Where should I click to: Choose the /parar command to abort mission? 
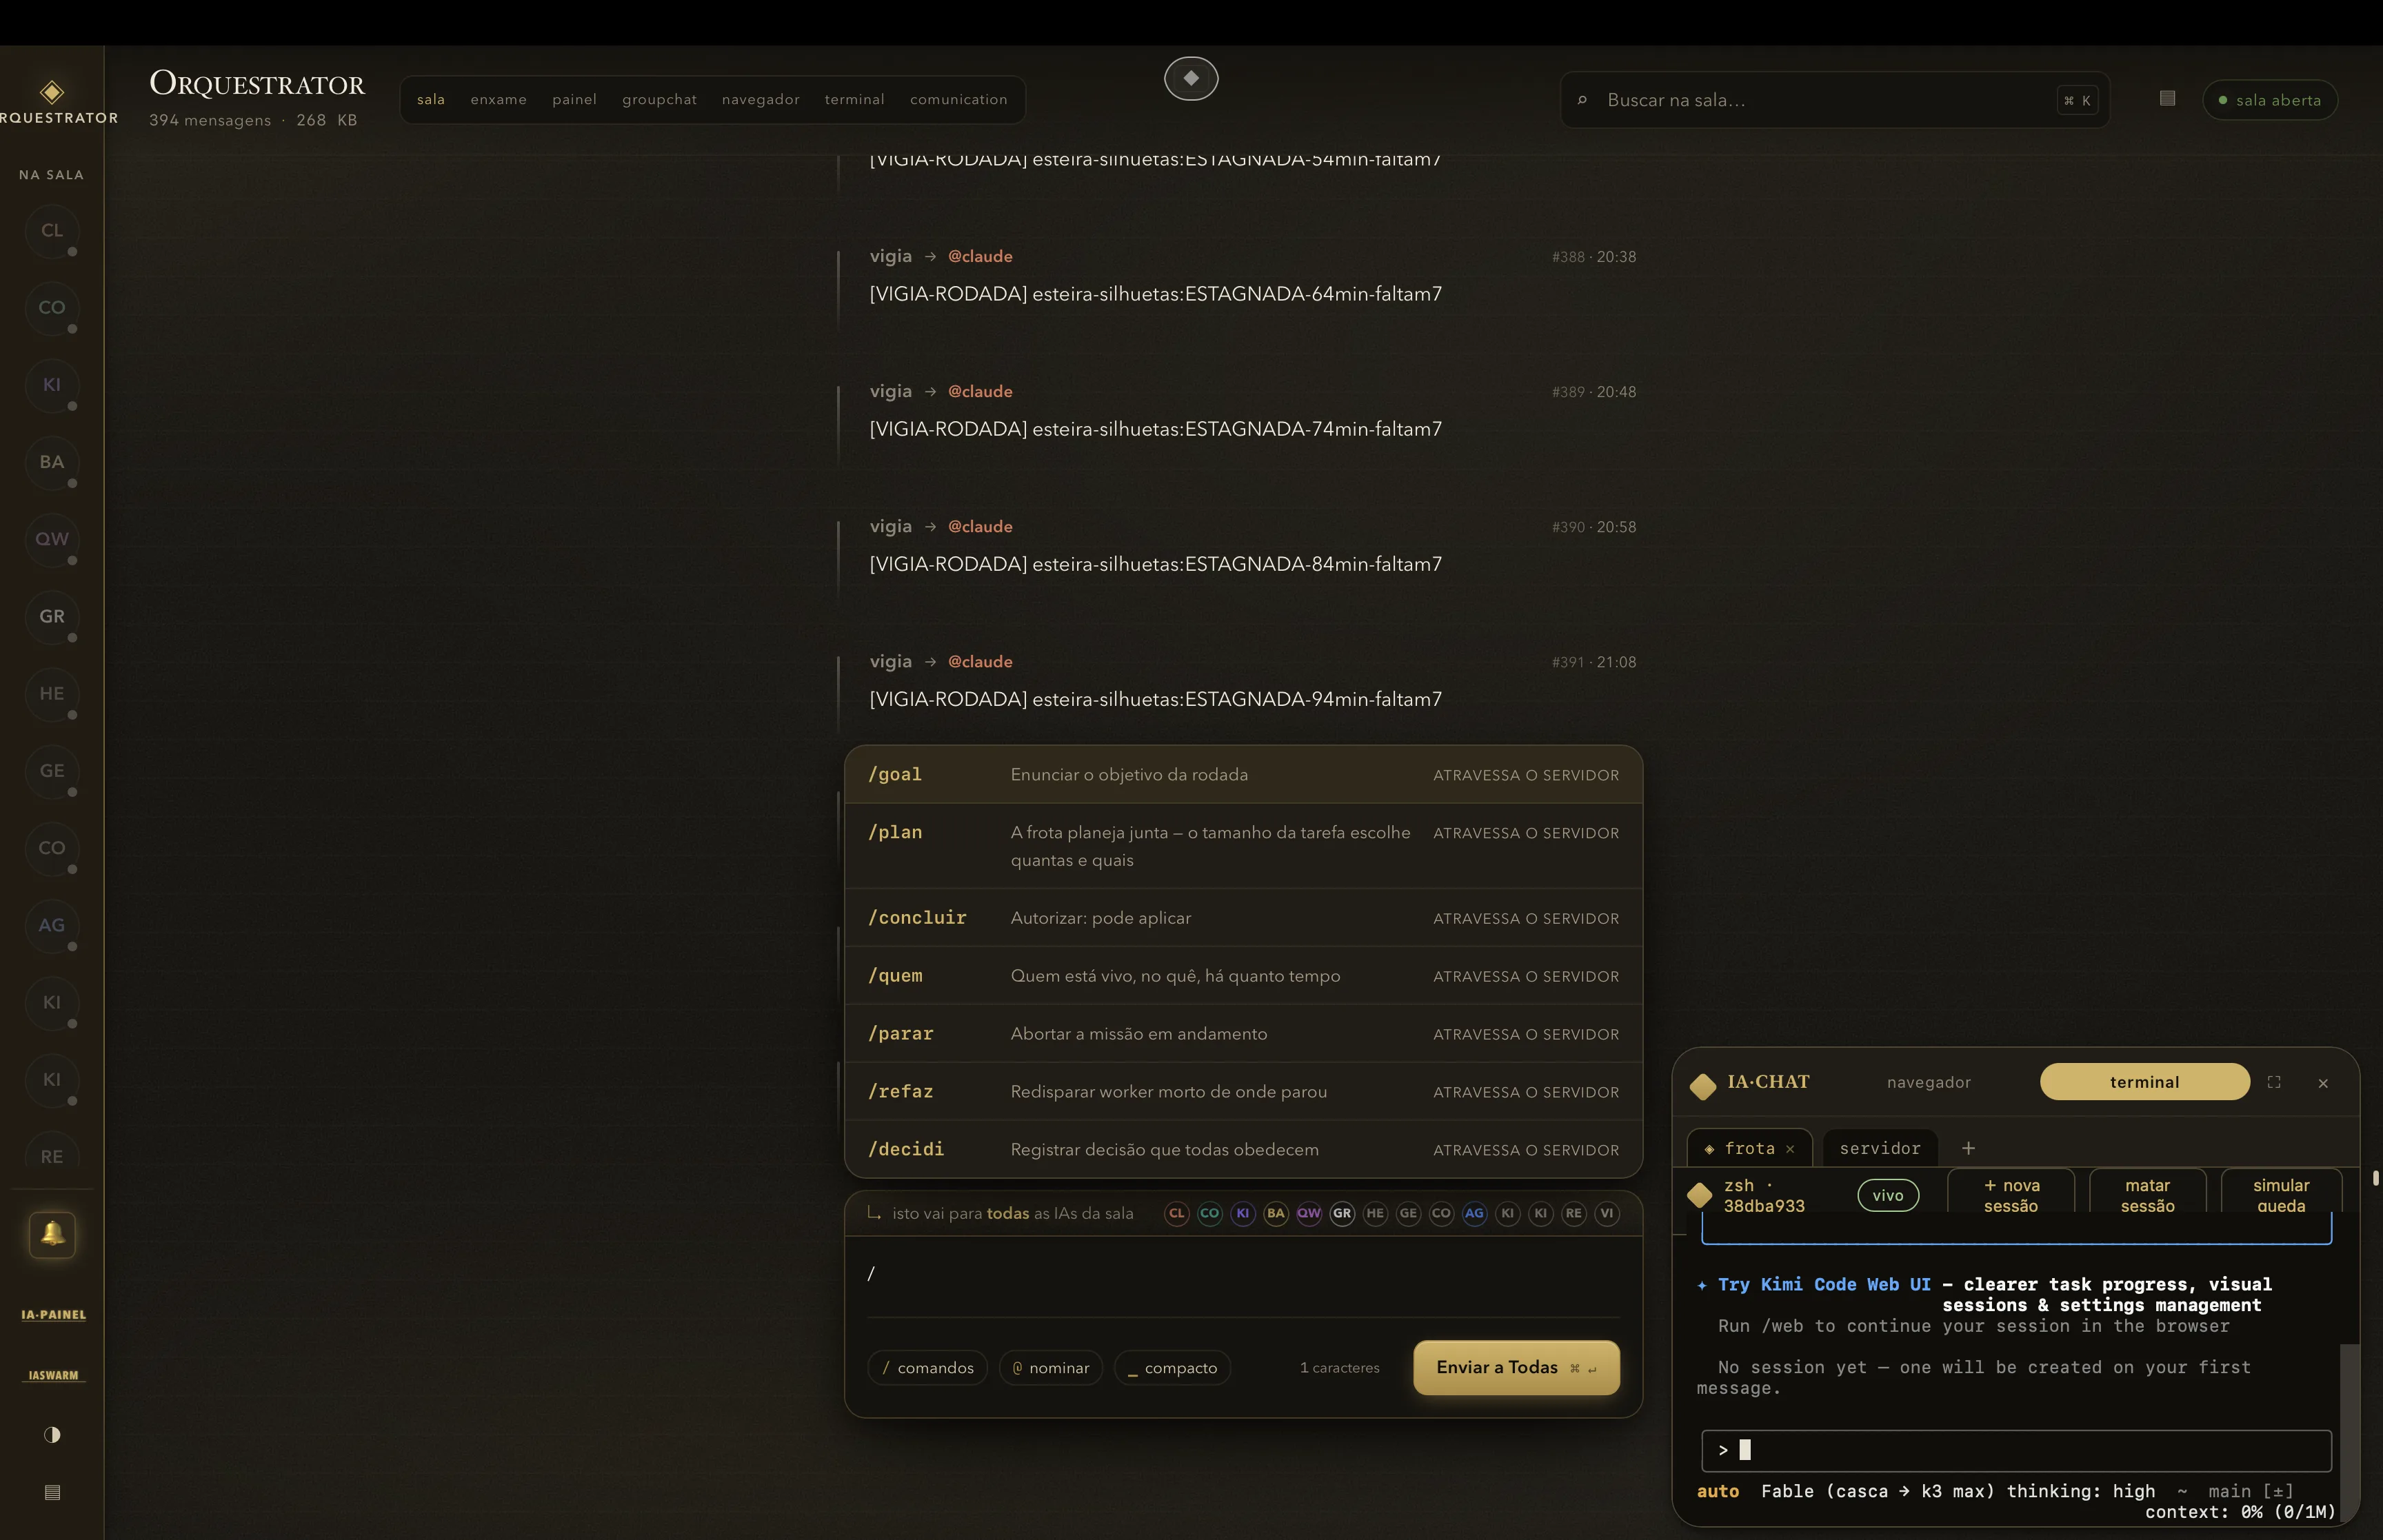point(1243,1034)
